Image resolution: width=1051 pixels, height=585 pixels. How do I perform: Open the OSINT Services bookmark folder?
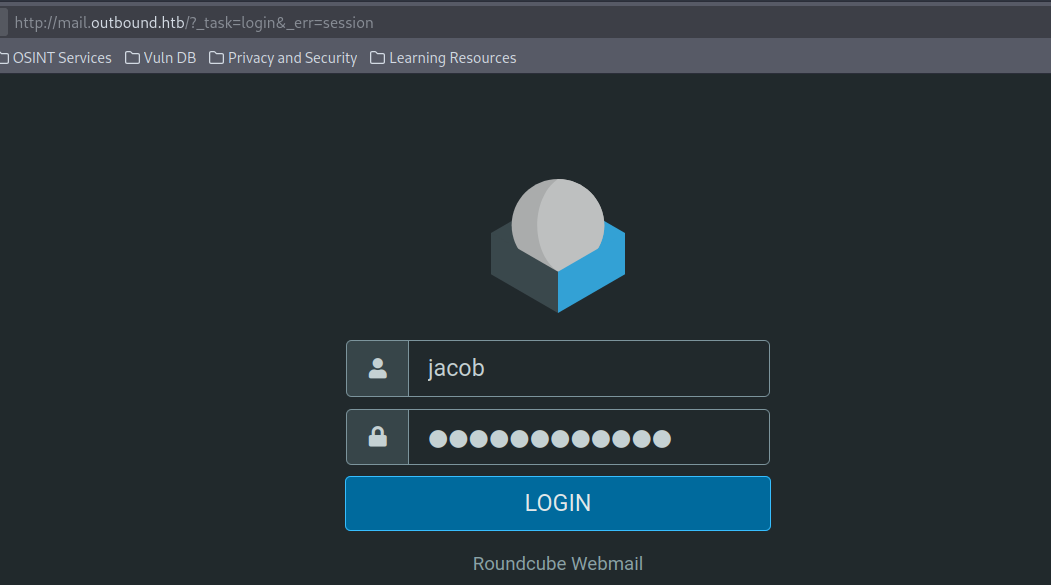60,58
